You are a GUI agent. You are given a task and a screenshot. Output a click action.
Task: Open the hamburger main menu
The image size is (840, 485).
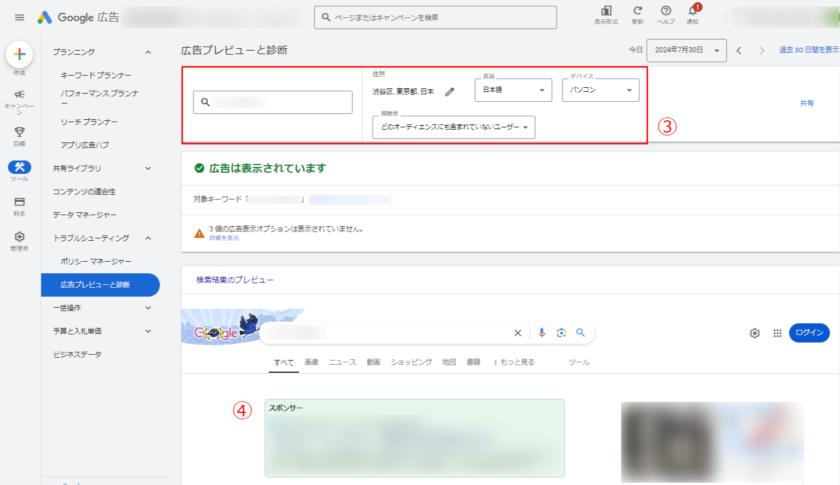click(19, 17)
